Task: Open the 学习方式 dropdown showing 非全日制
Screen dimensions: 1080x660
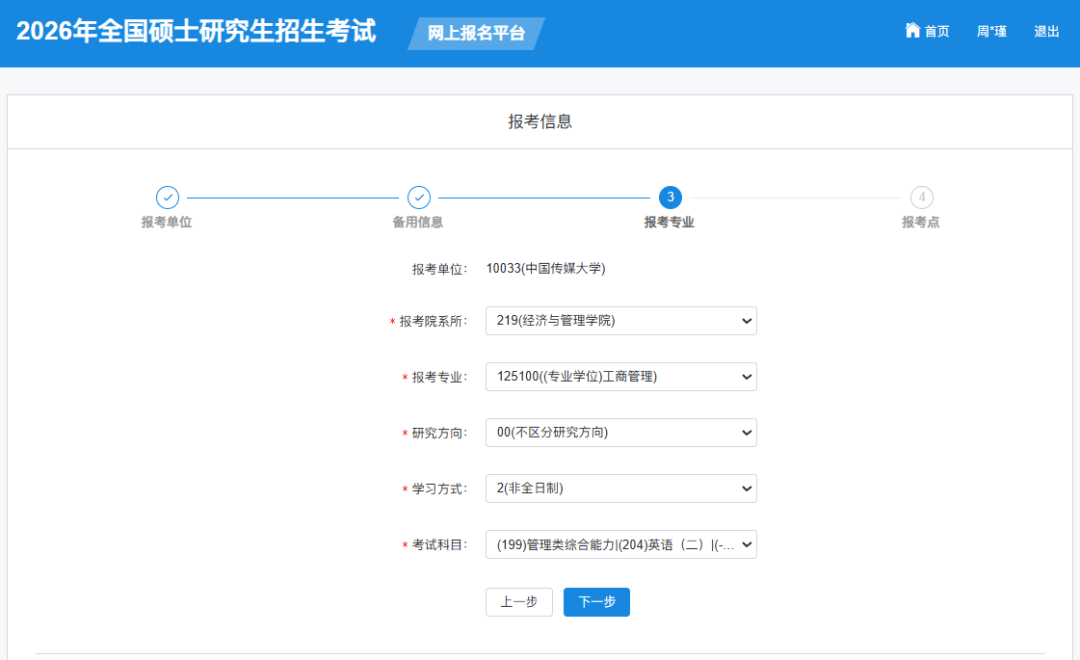Action: (620, 488)
